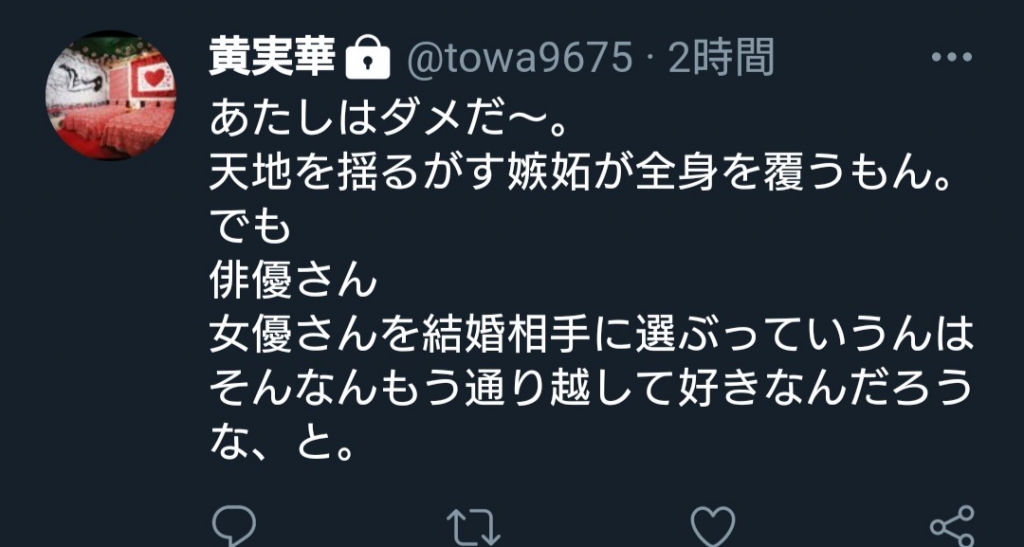
Task: Like the tweet with the heart icon
Action: [x=713, y=527]
